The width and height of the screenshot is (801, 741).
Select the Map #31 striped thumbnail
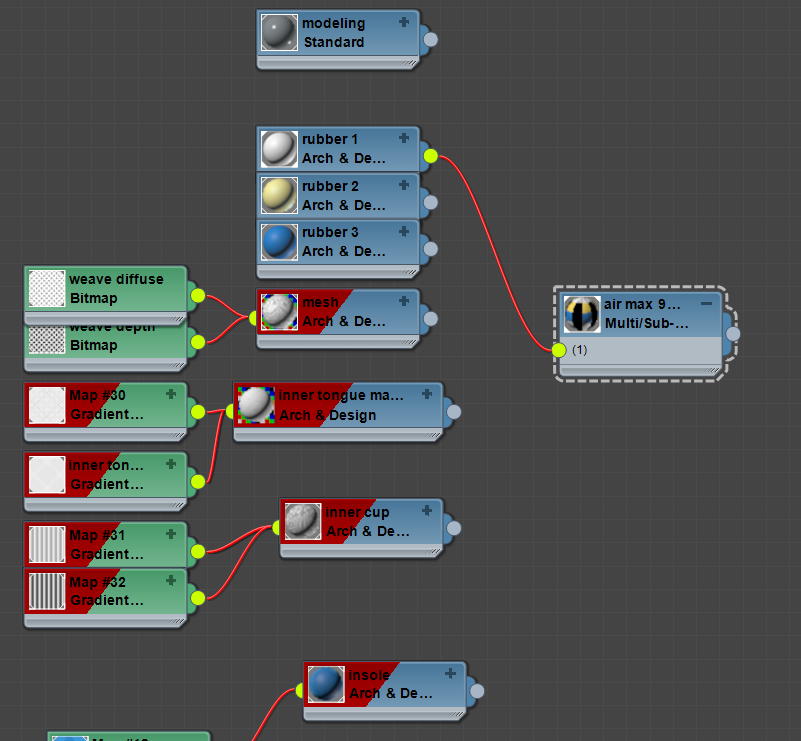[x=46, y=545]
